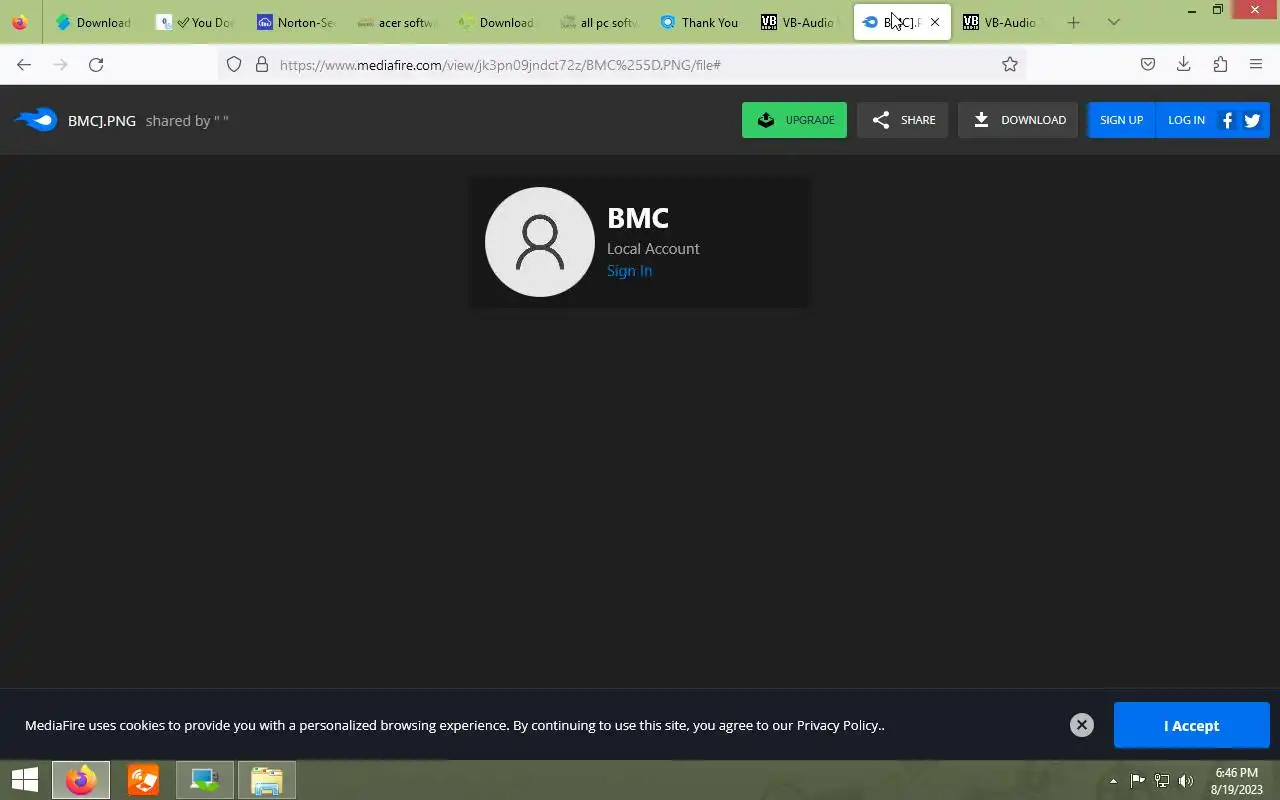Viewport: 1280px width, 800px height.
Task: Click Firefox in the taskbar
Action: (81, 780)
